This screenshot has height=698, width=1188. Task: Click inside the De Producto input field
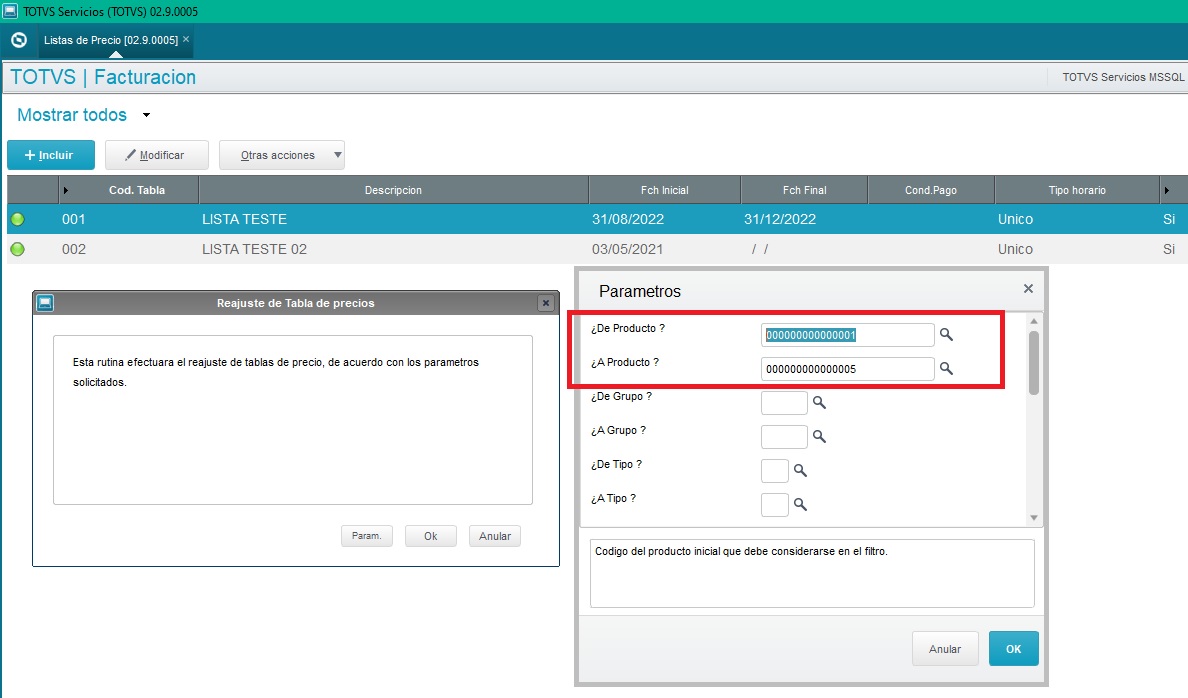point(845,335)
